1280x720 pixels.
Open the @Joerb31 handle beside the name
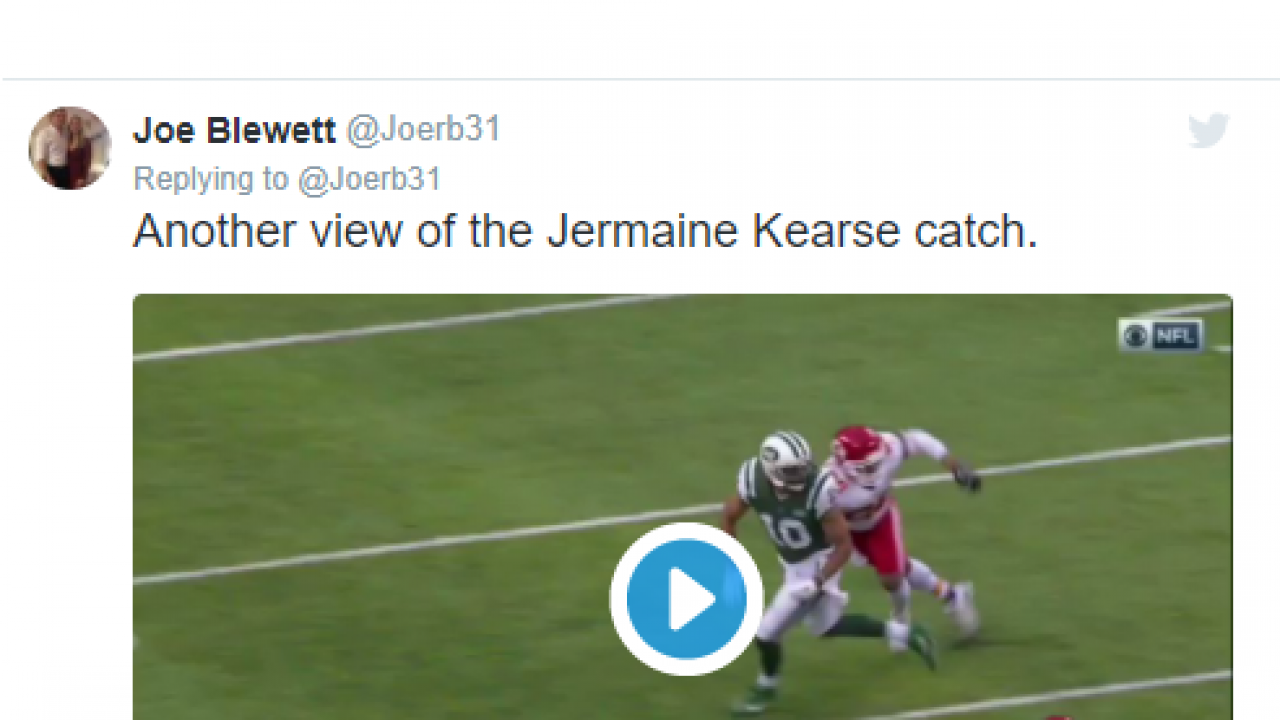pyautogui.click(x=423, y=130)
